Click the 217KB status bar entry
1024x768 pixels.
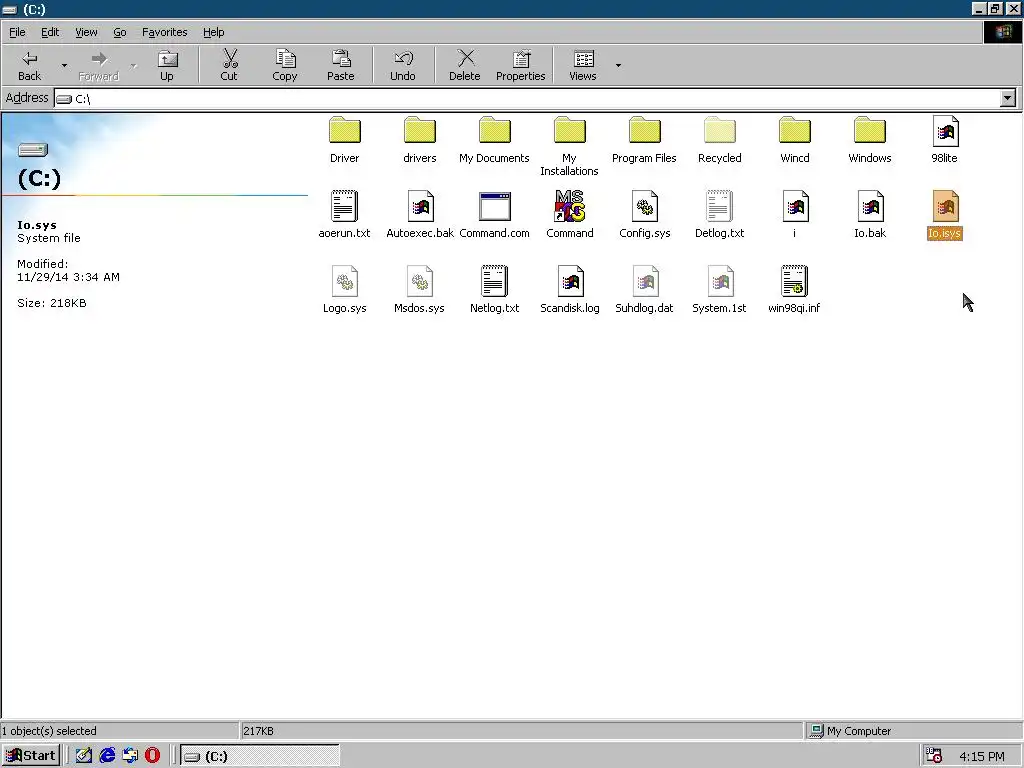click(x=521, y=731)
